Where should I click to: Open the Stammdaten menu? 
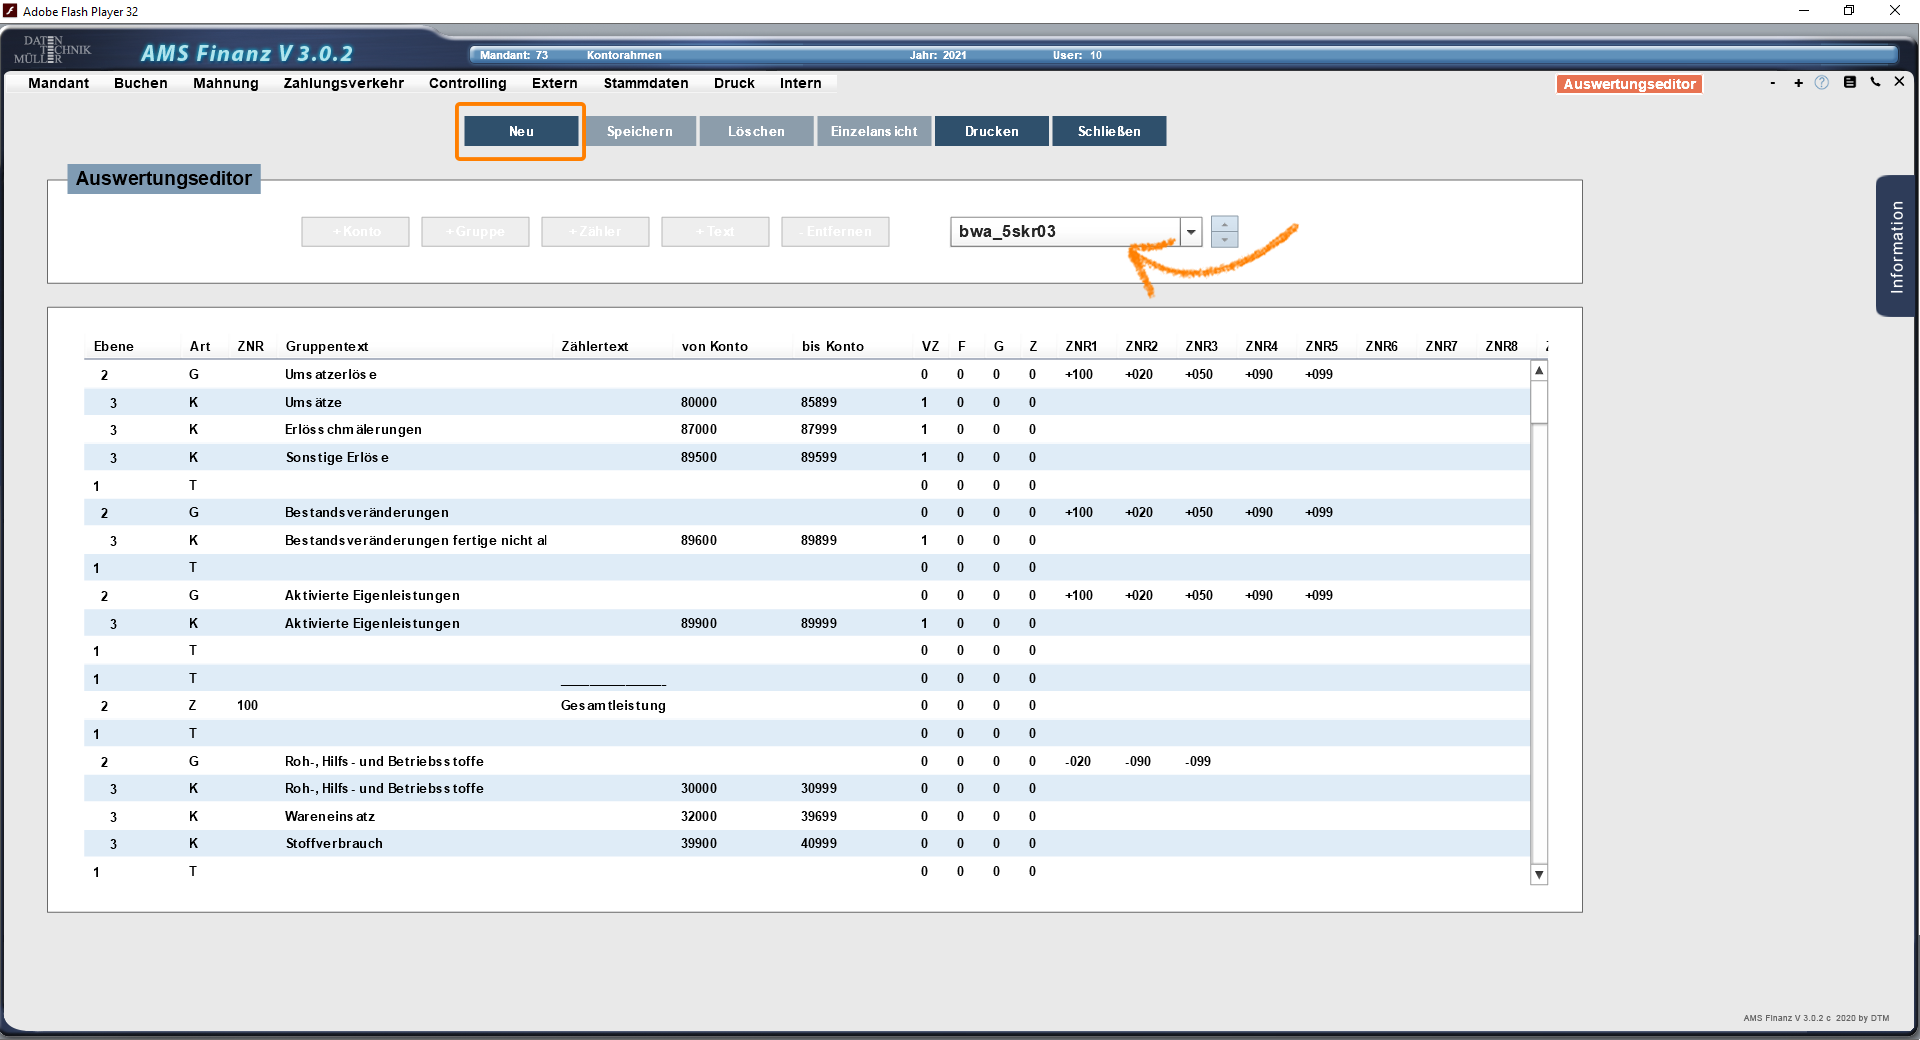coord(645,83)
